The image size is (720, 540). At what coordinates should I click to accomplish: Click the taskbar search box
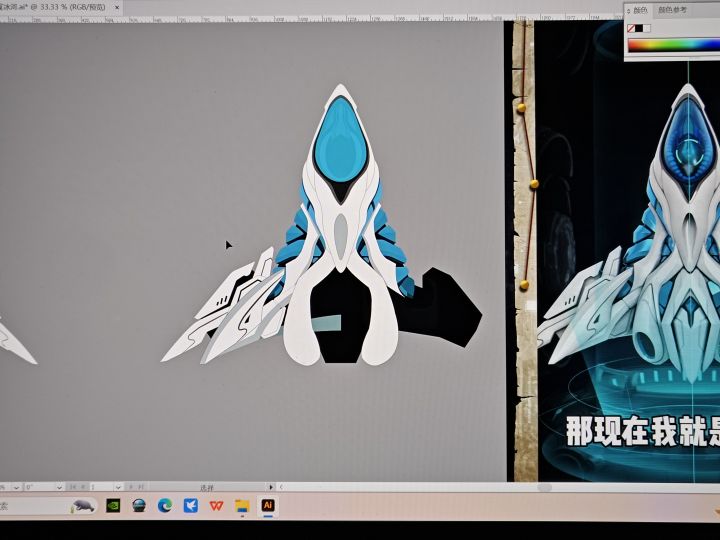pyautogui.click(x=48, y=506)
